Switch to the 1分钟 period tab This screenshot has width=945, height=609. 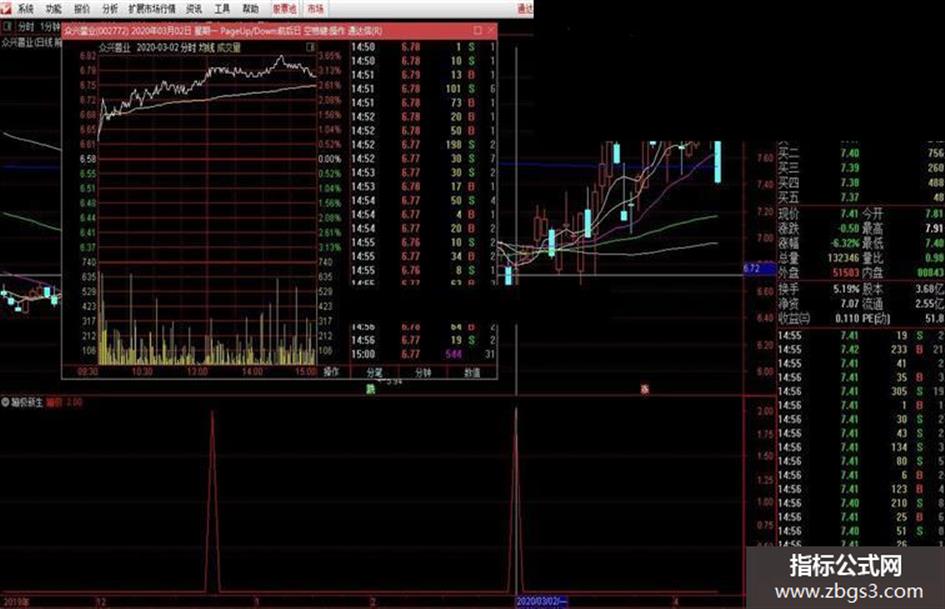point(50,27)
